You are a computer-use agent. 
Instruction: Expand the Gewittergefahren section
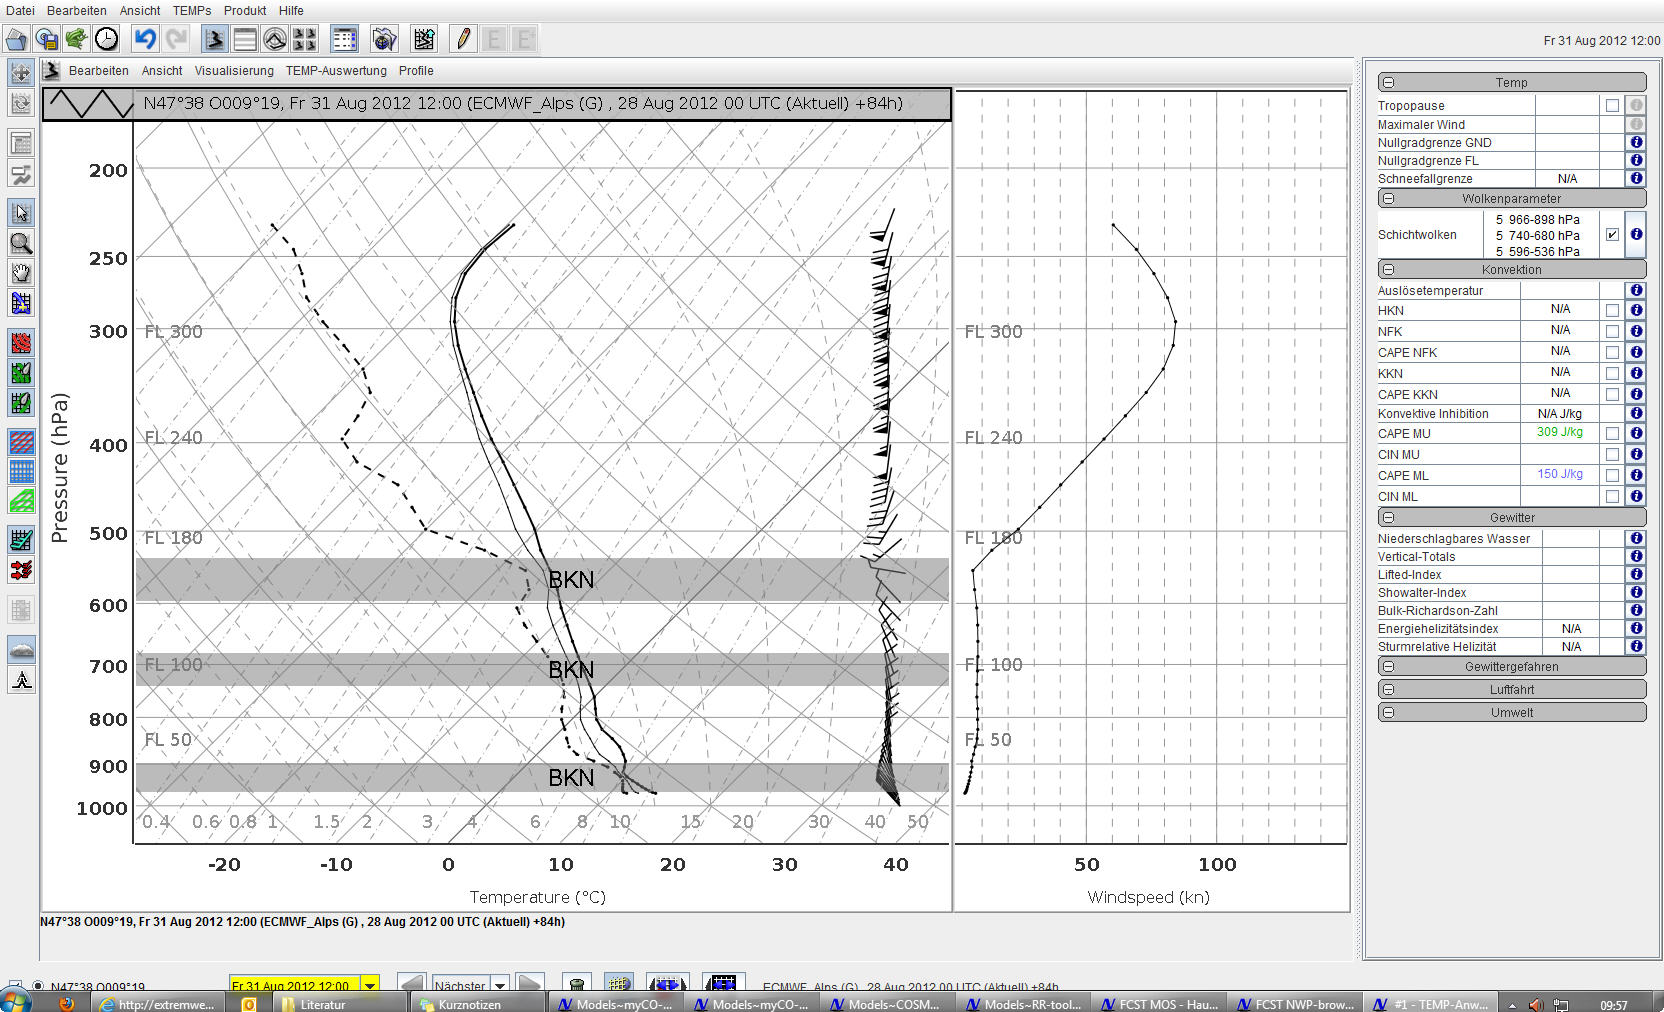[1389, 667]
